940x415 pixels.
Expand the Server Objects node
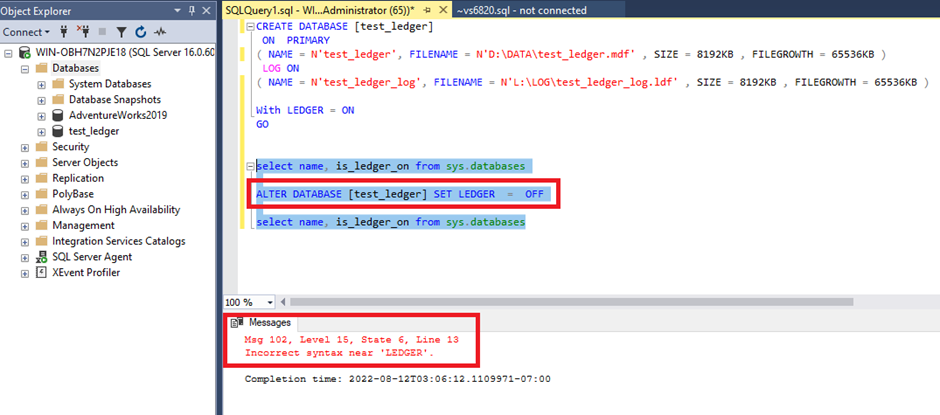tap(25, 163)
